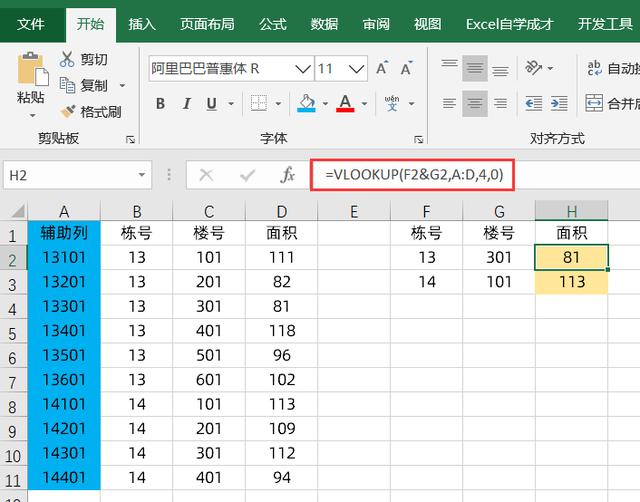Click the Cut (剪切) scissors icon
Viewport: 640px width, 502px height.
click(67, 59)
